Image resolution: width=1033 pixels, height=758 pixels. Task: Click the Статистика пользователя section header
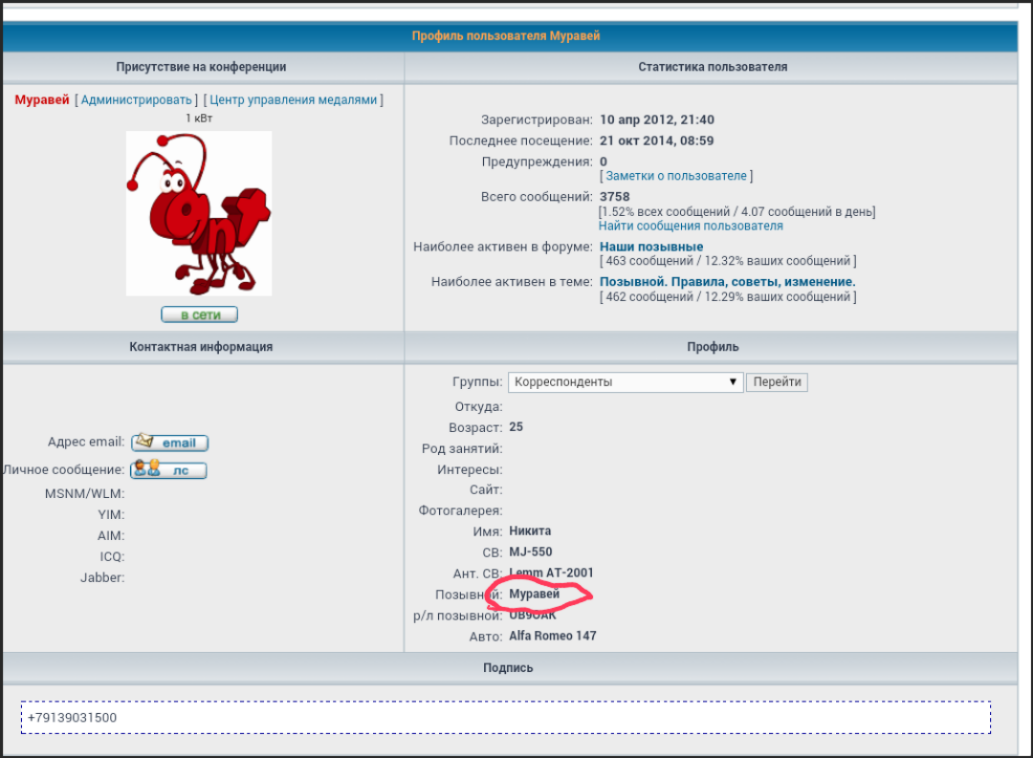pyautogui.click(x=712, y=67)
